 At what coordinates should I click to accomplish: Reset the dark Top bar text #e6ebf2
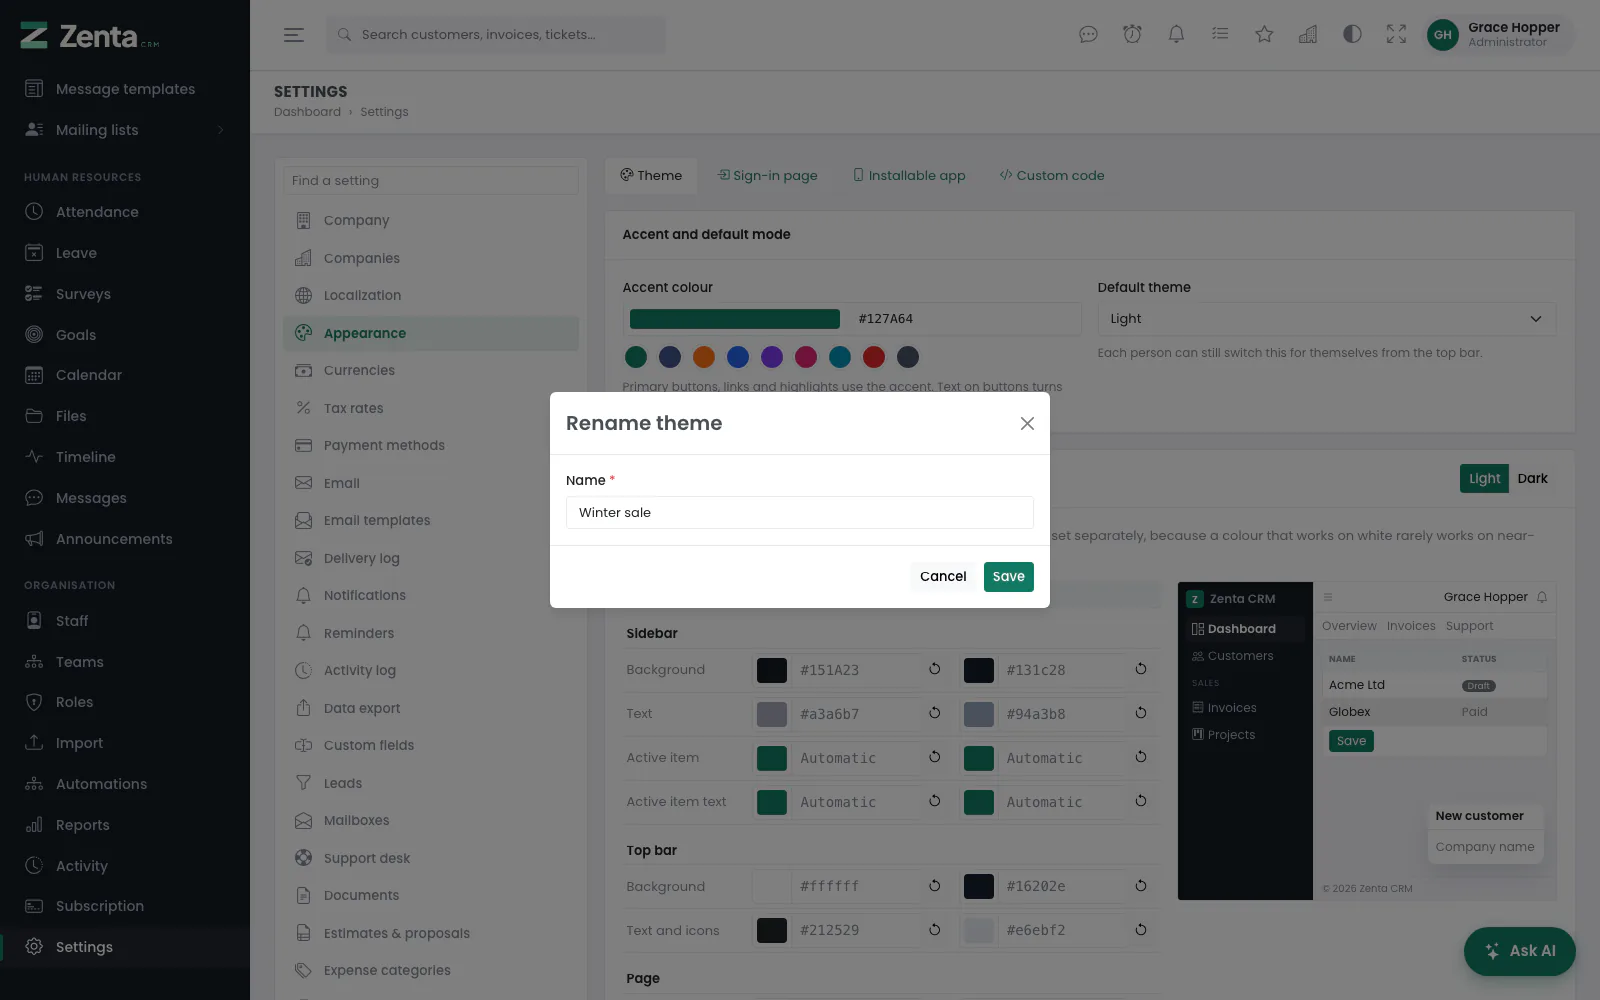coord(1141,930)
